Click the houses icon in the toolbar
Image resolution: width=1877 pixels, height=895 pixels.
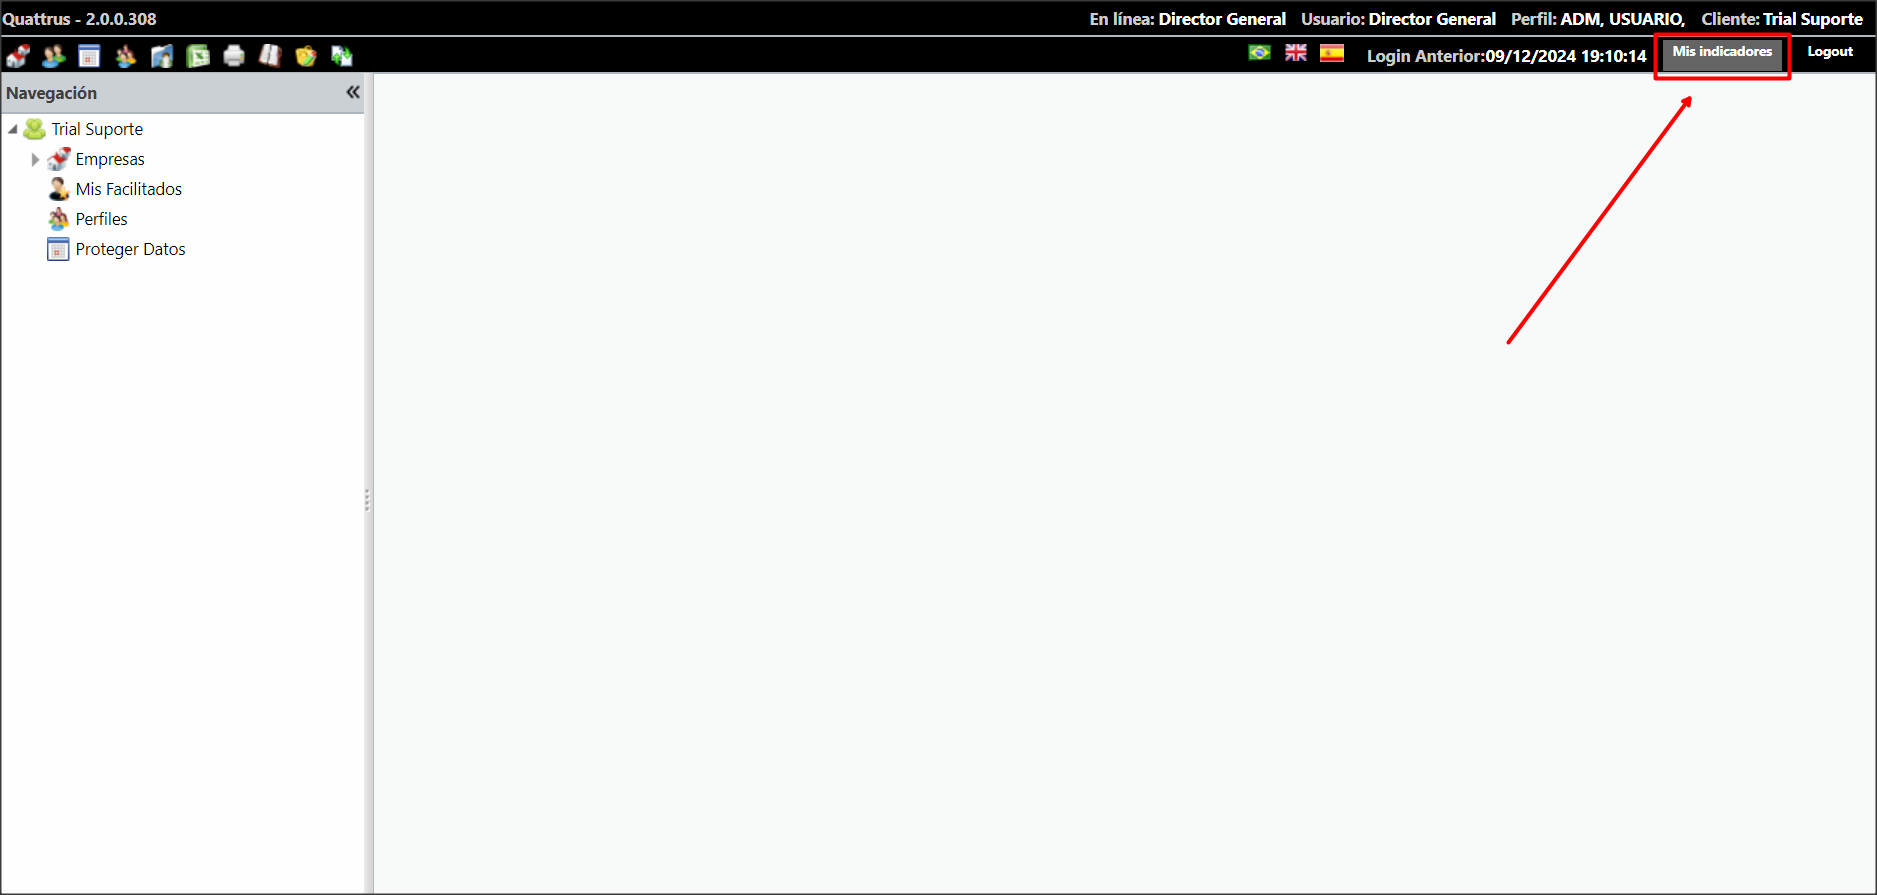pyautogui.click(x=18, y=56)
